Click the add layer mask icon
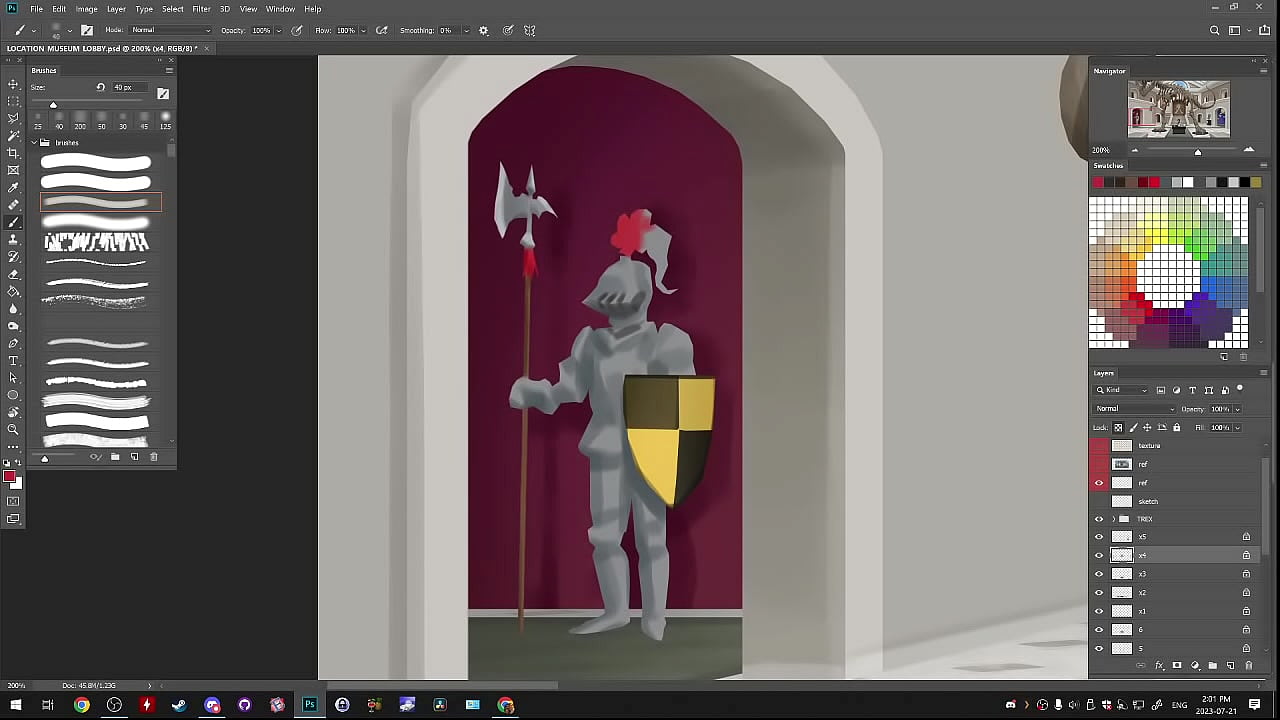 (1177, 666)
